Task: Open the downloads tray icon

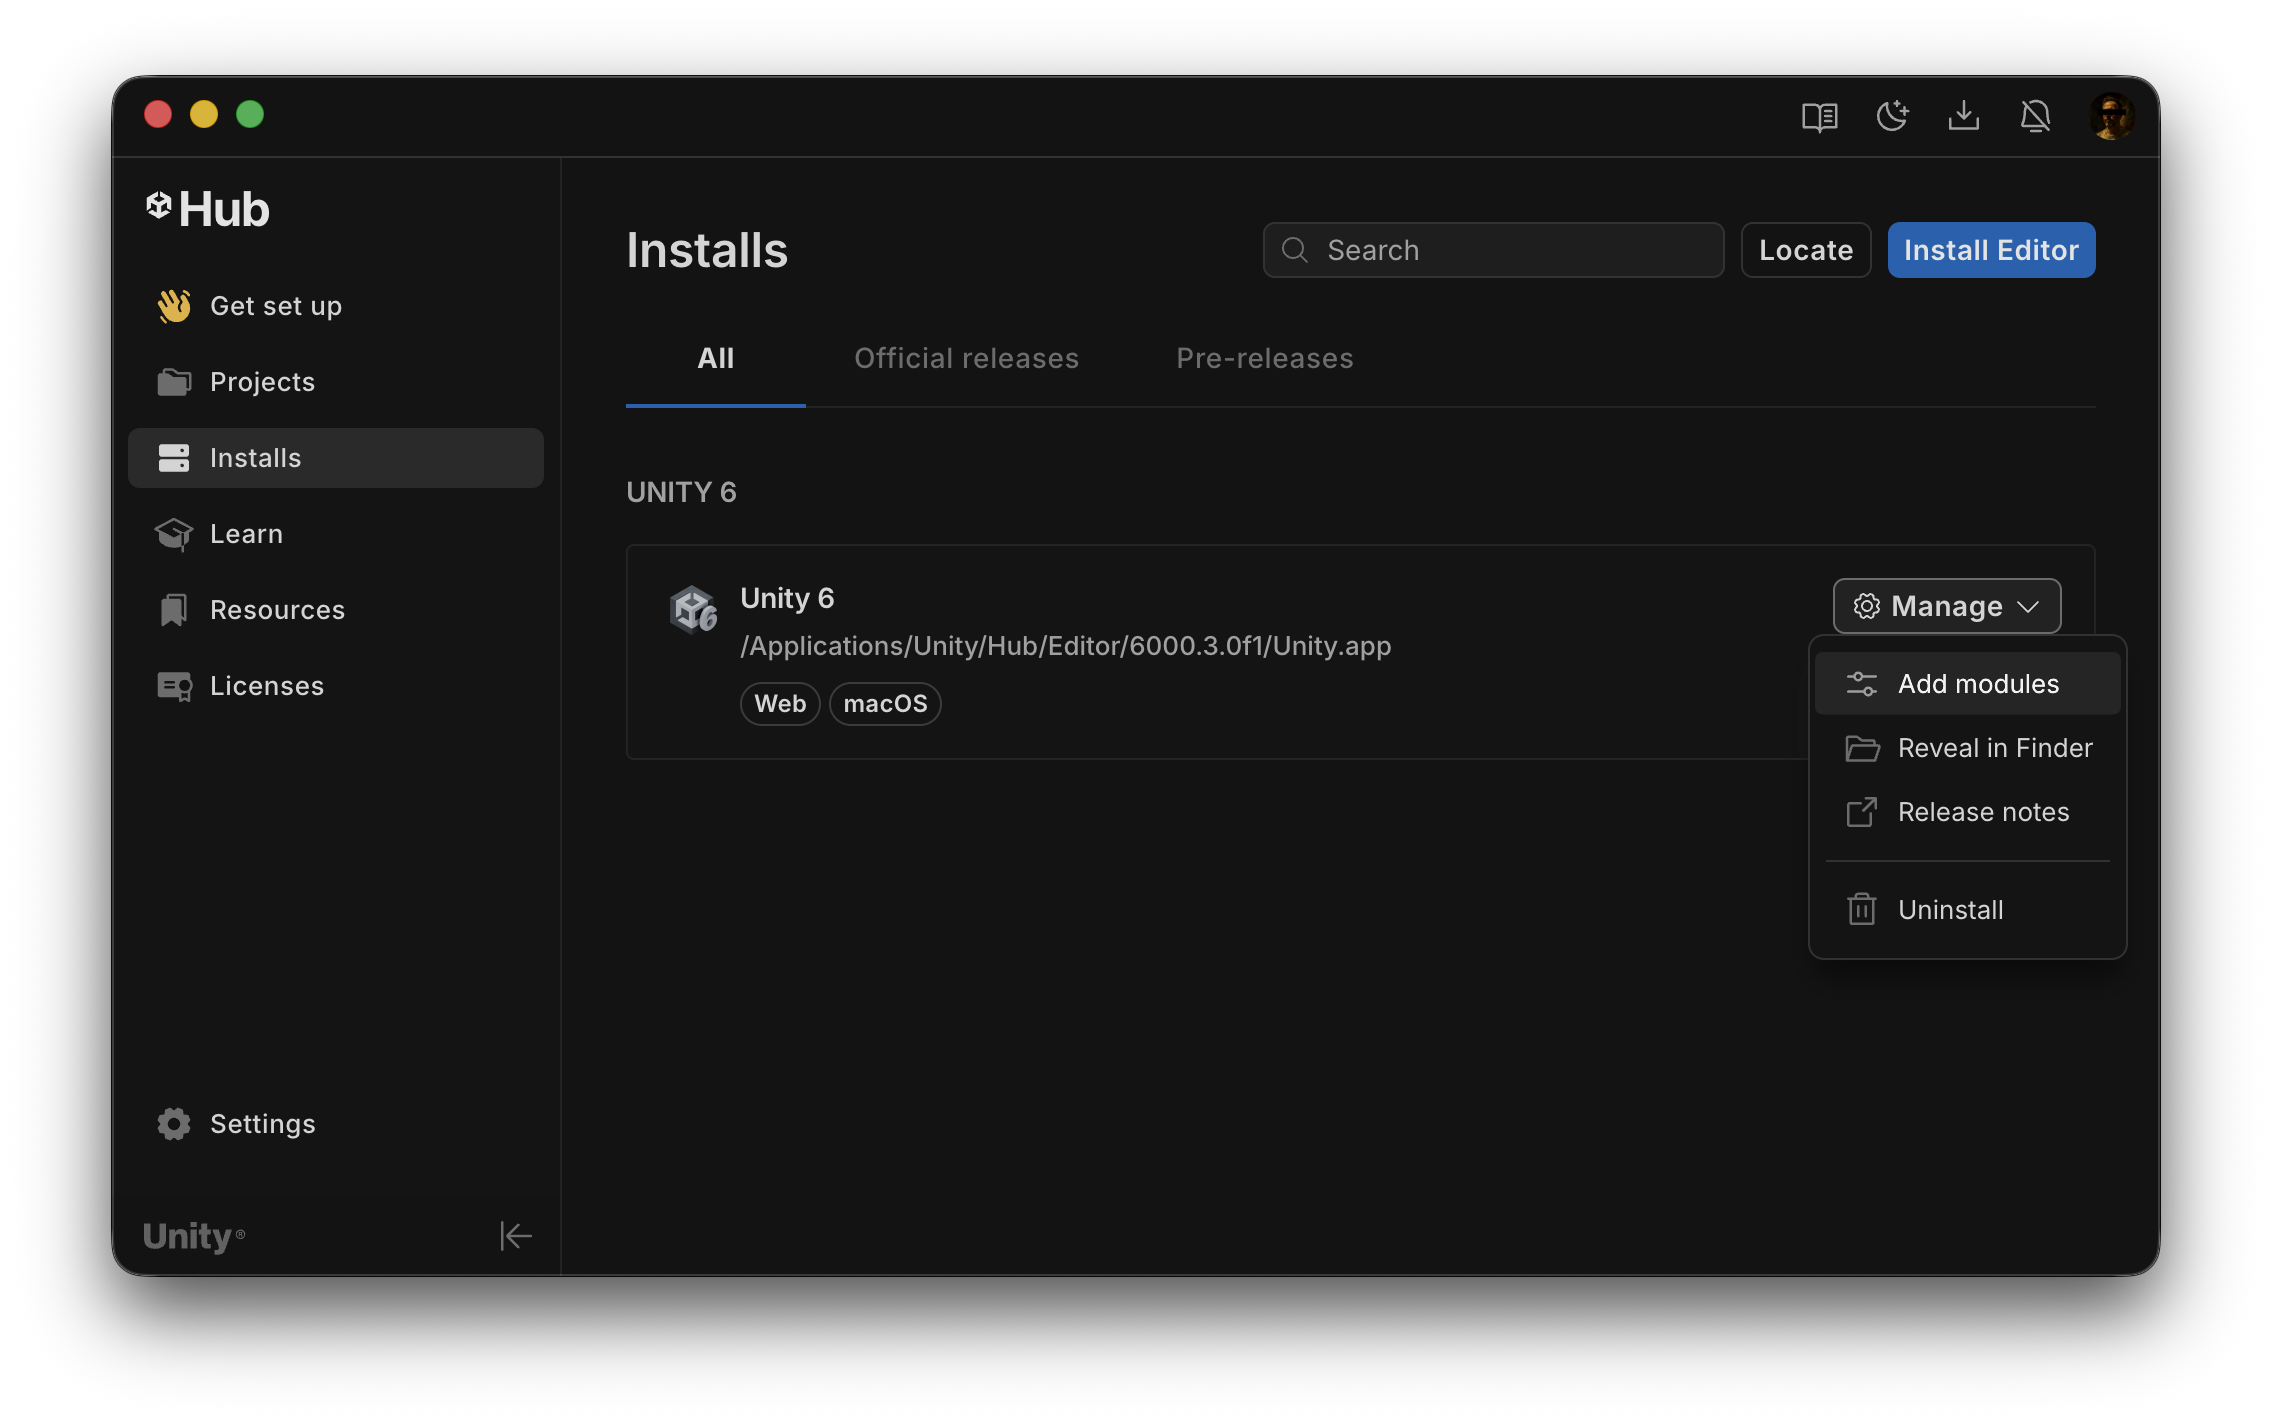Action: 1963,117
